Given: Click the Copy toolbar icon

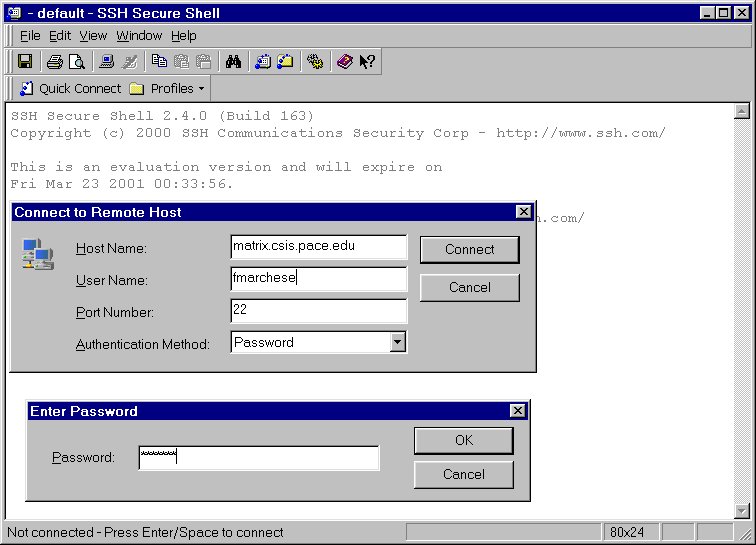Looking at the screenshot, I should pos(159,61).
